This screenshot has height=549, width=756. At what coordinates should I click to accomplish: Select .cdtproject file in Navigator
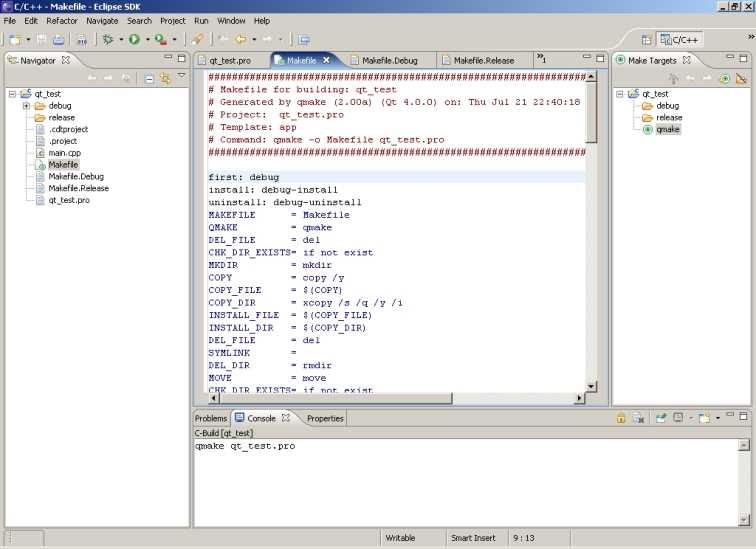[68, 129]
